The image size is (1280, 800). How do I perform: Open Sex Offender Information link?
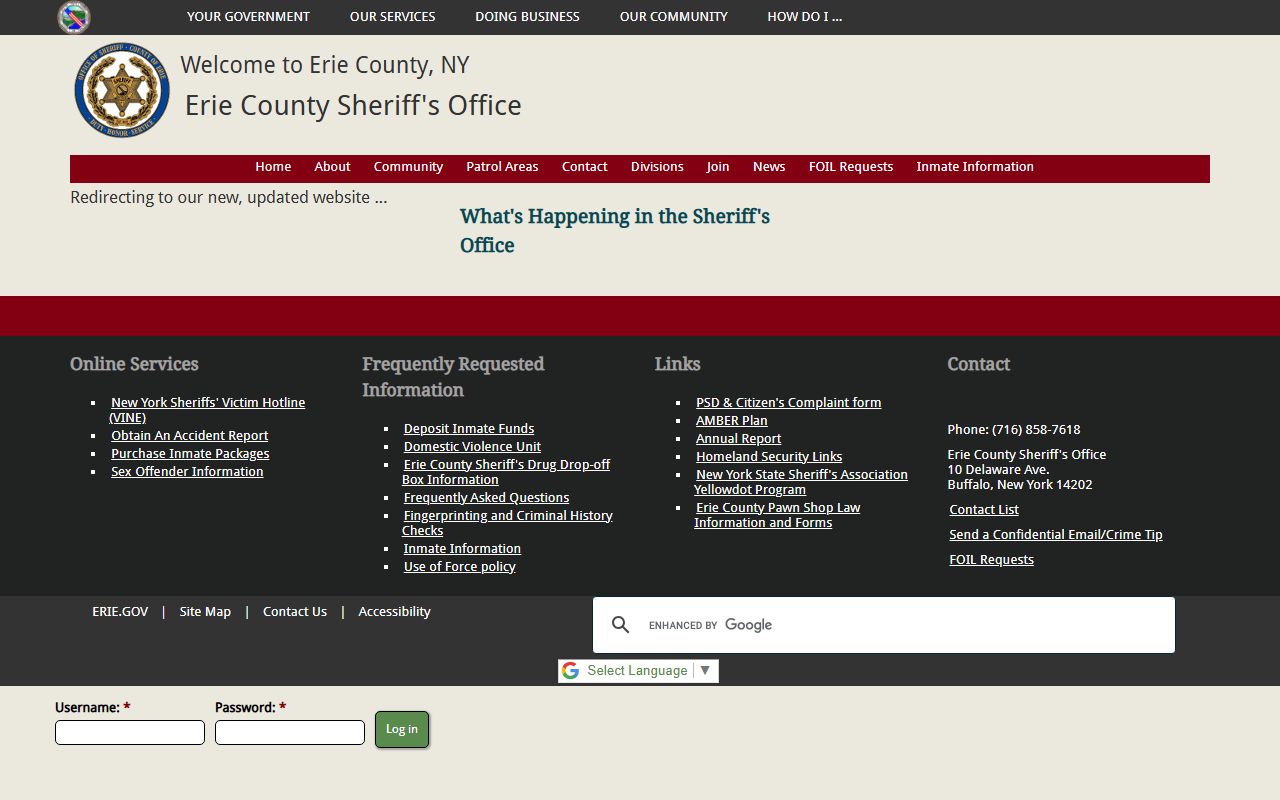[x=187, y=472]
